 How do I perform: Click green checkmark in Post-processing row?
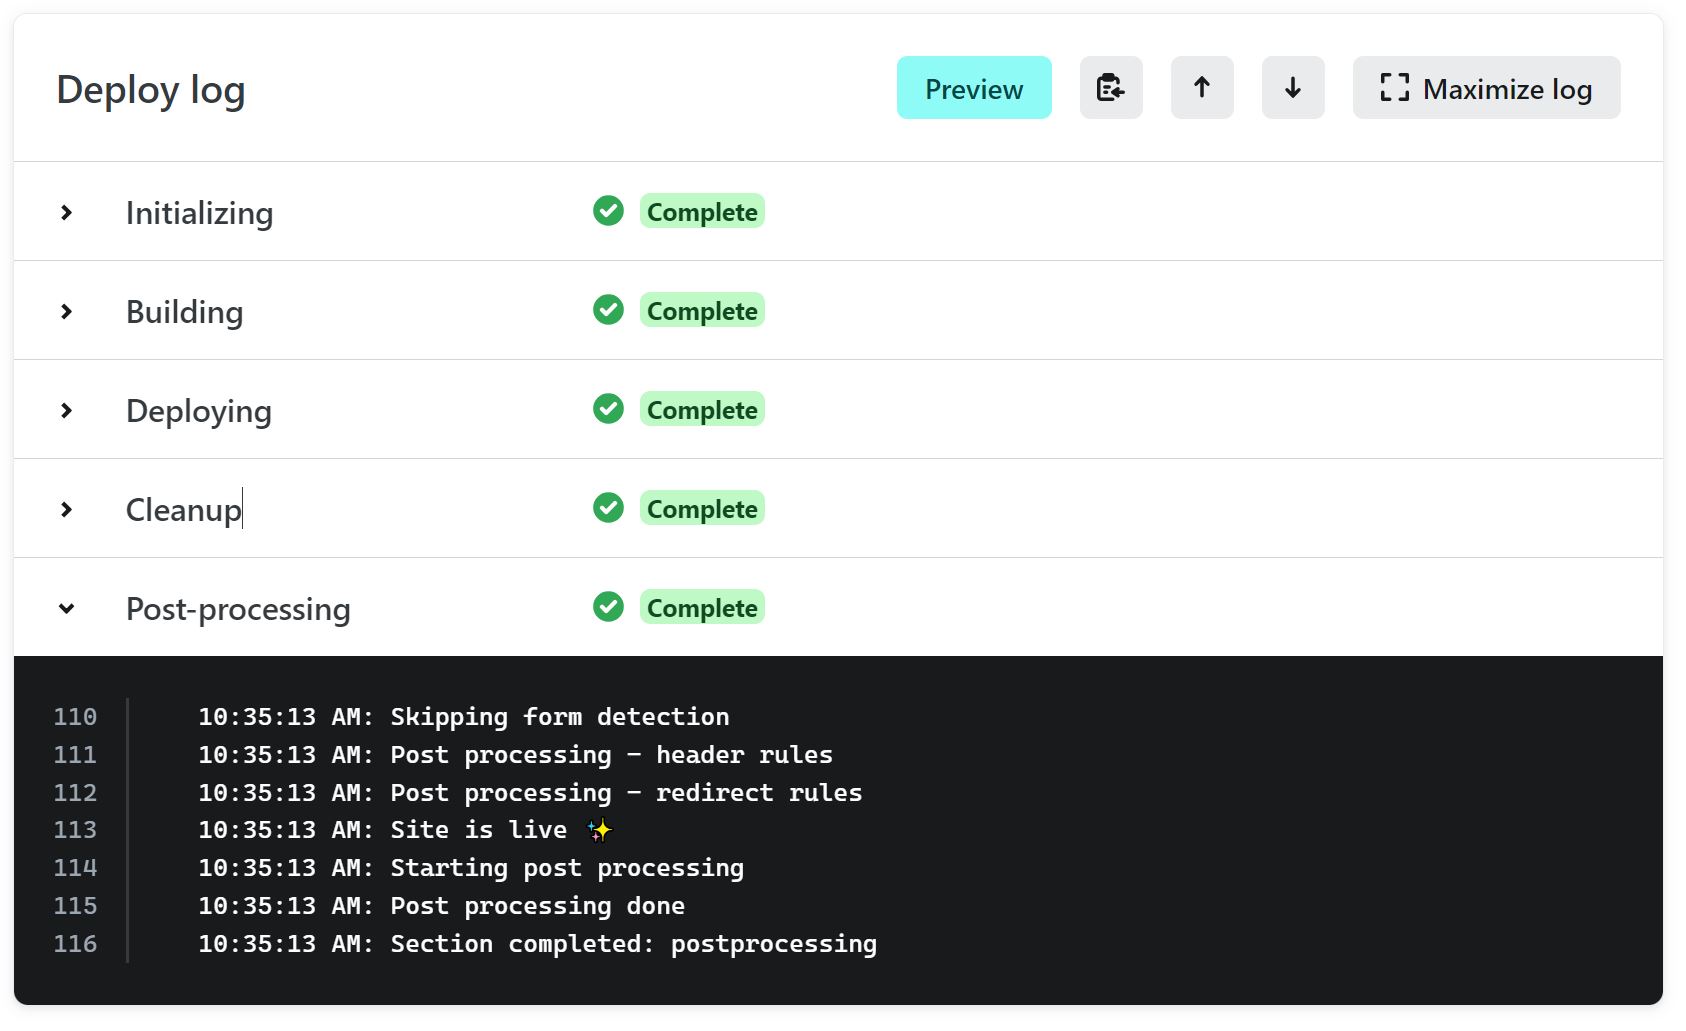pos(608,607)
